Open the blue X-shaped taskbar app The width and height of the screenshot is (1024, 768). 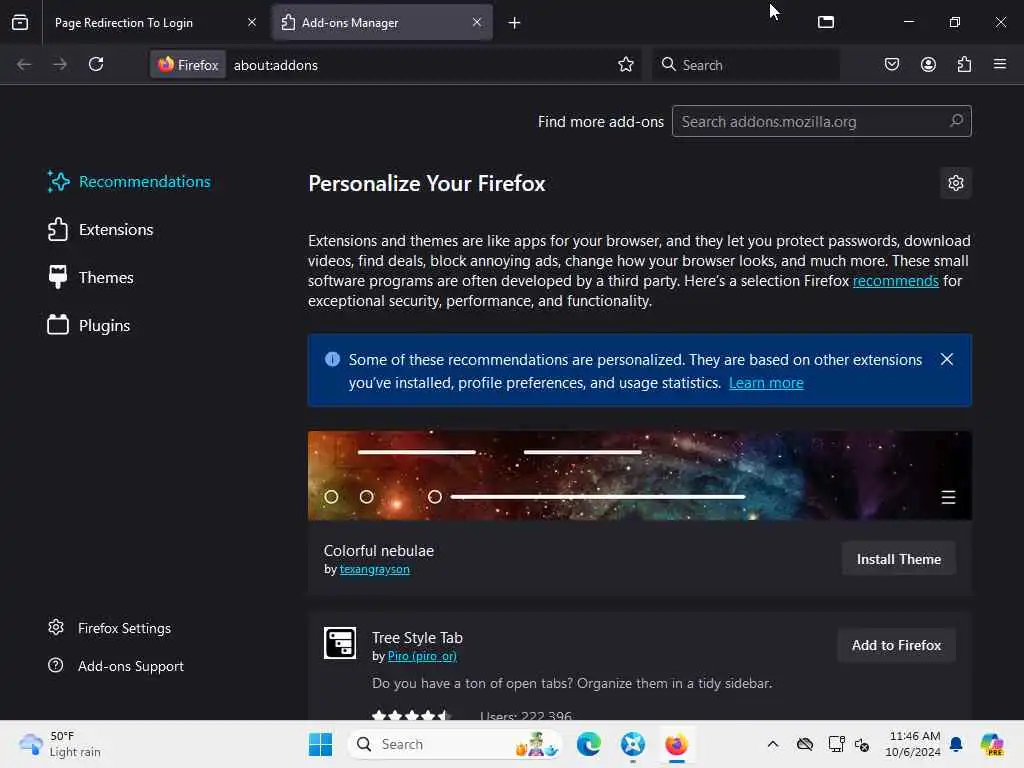pyautogui.click(x=632, y=744)
